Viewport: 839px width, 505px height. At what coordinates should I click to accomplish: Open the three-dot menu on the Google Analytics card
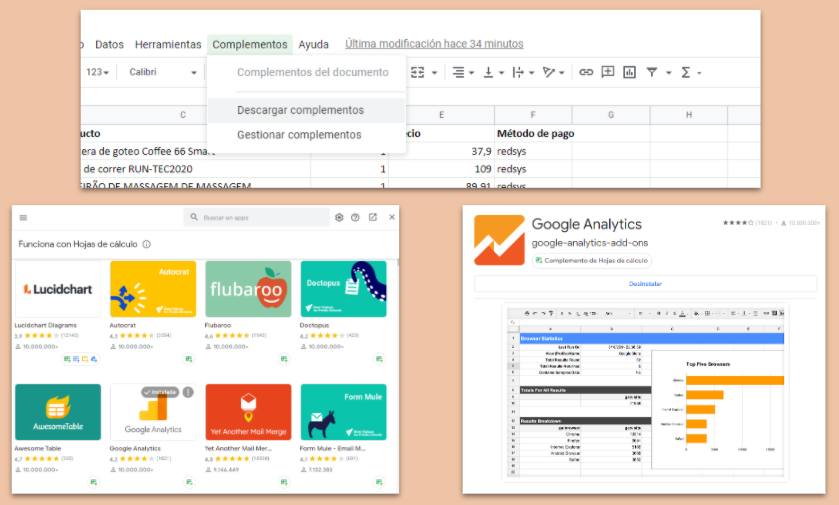pos(188,392)
